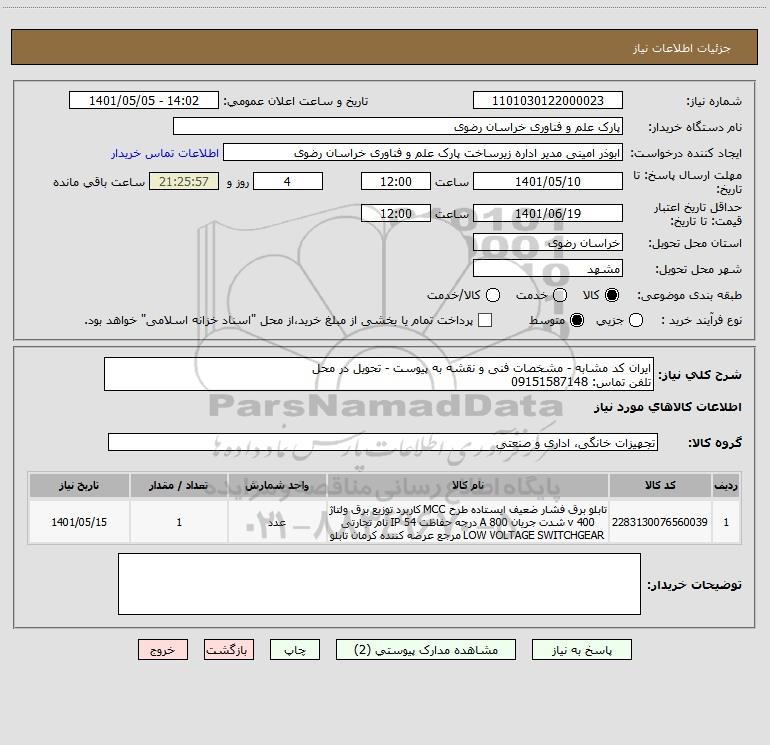
Task: Click the announcement date field 1401/05/05 - 14:02
Action: point(144,101)
